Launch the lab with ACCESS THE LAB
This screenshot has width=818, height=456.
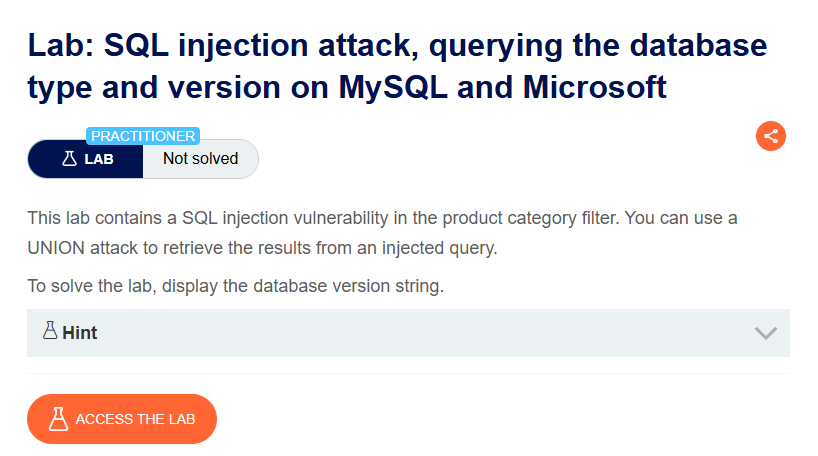point(122,419)
